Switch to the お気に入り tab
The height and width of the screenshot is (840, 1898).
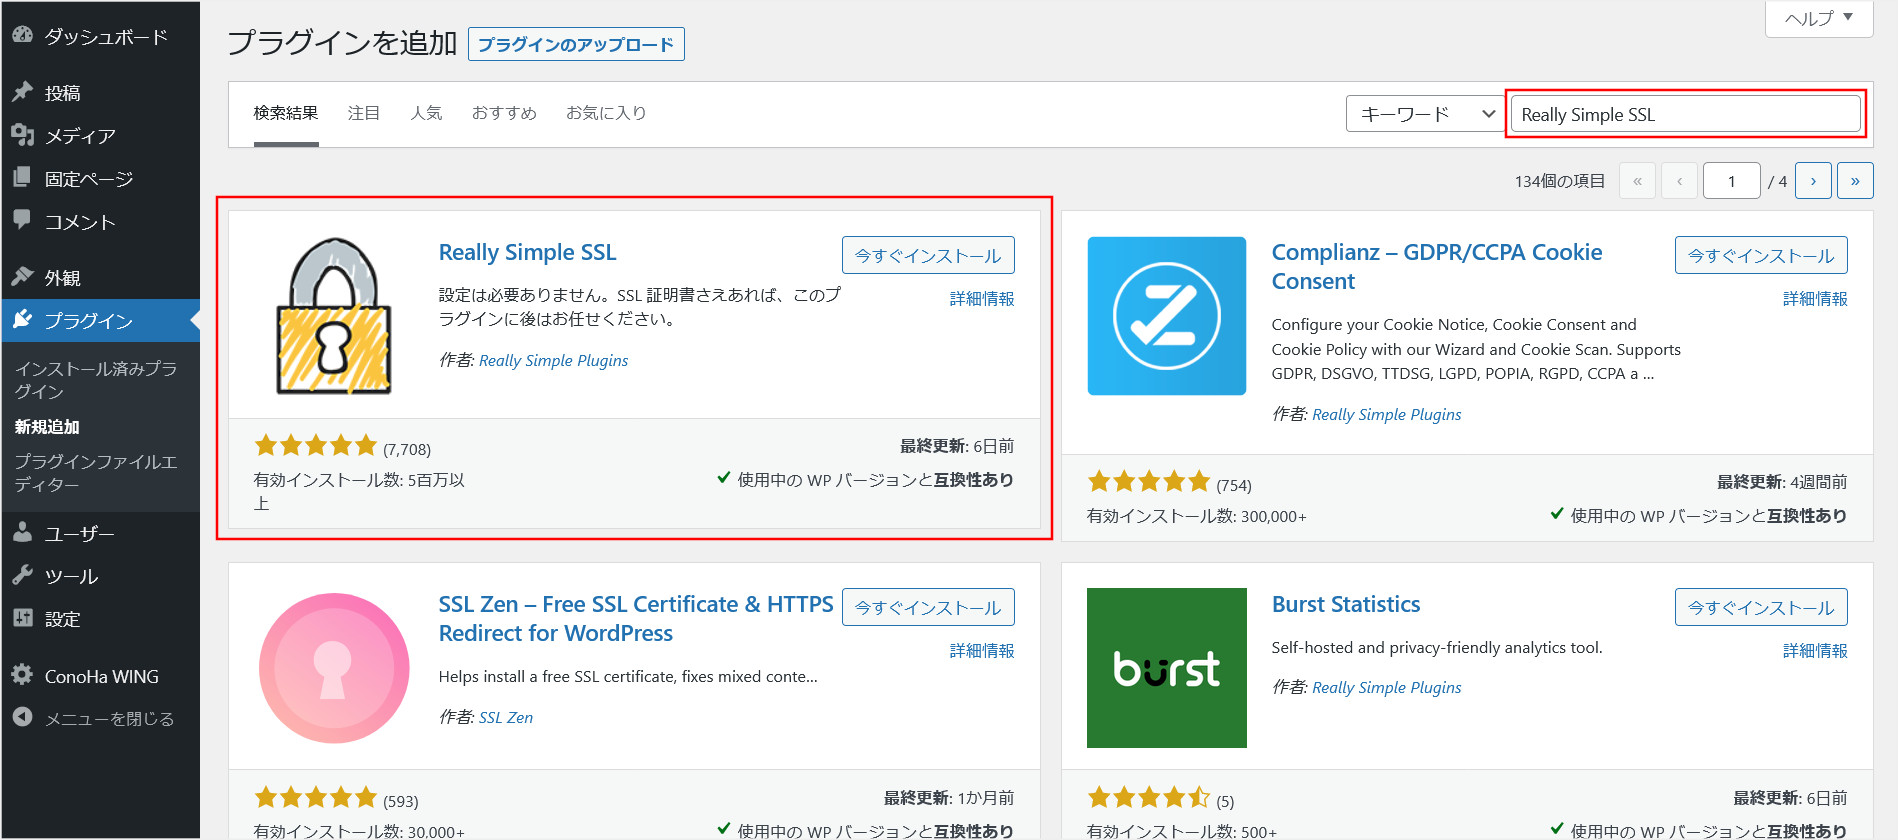(606, 113)
